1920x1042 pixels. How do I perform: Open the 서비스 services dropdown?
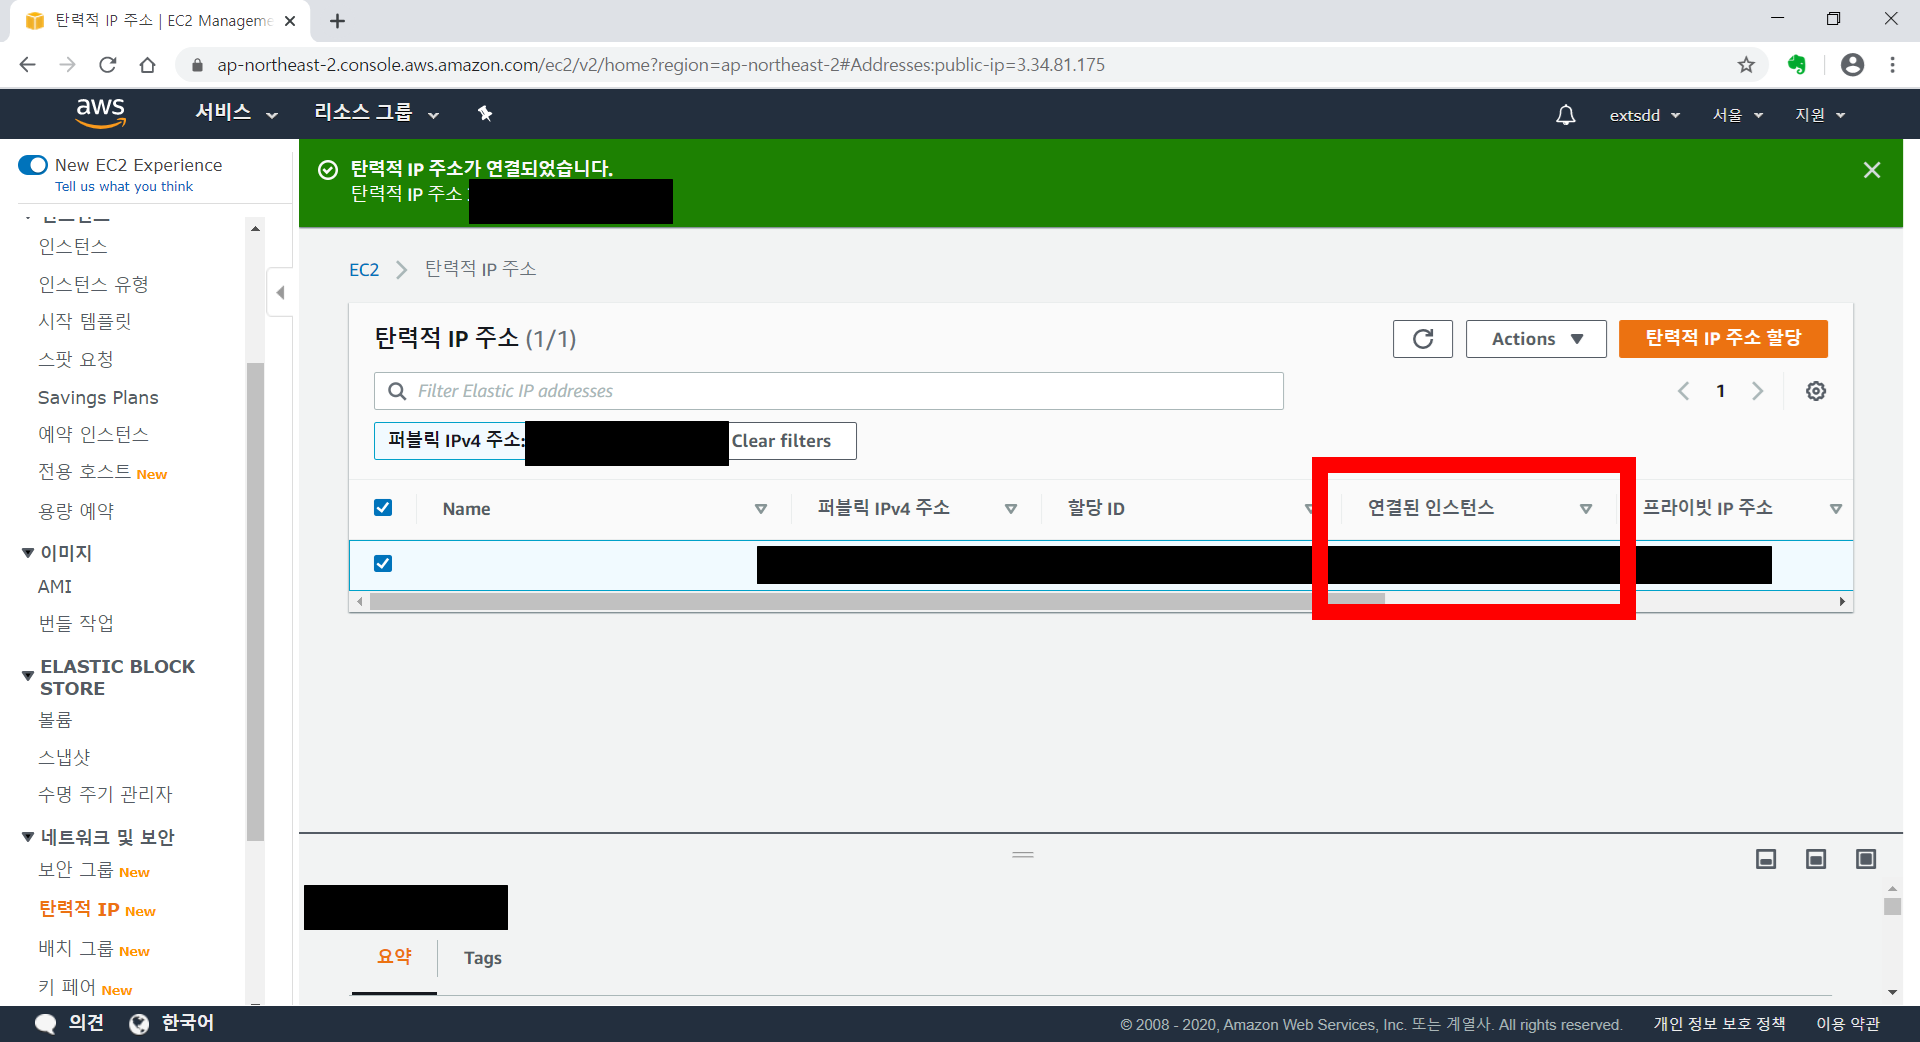pos(236,113)
